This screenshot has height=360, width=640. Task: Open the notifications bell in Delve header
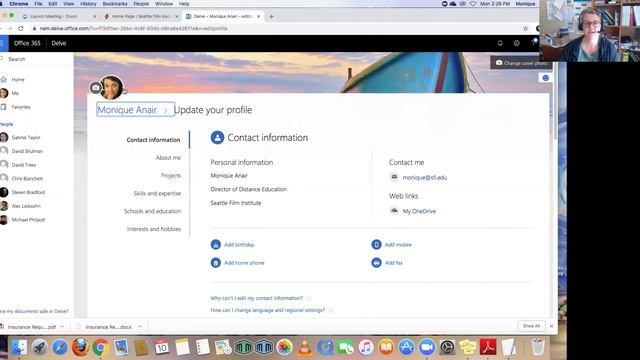click(x=500, y=43)
